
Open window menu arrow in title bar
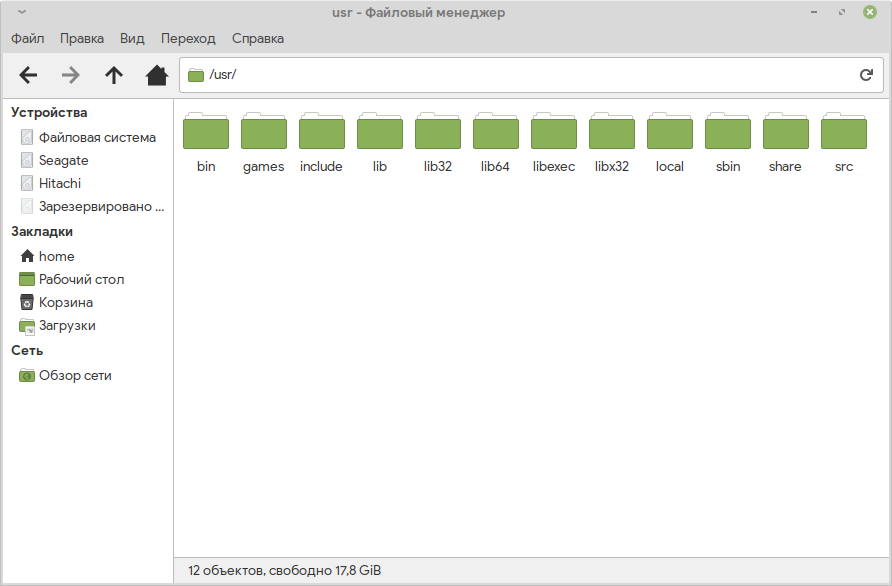22,12
